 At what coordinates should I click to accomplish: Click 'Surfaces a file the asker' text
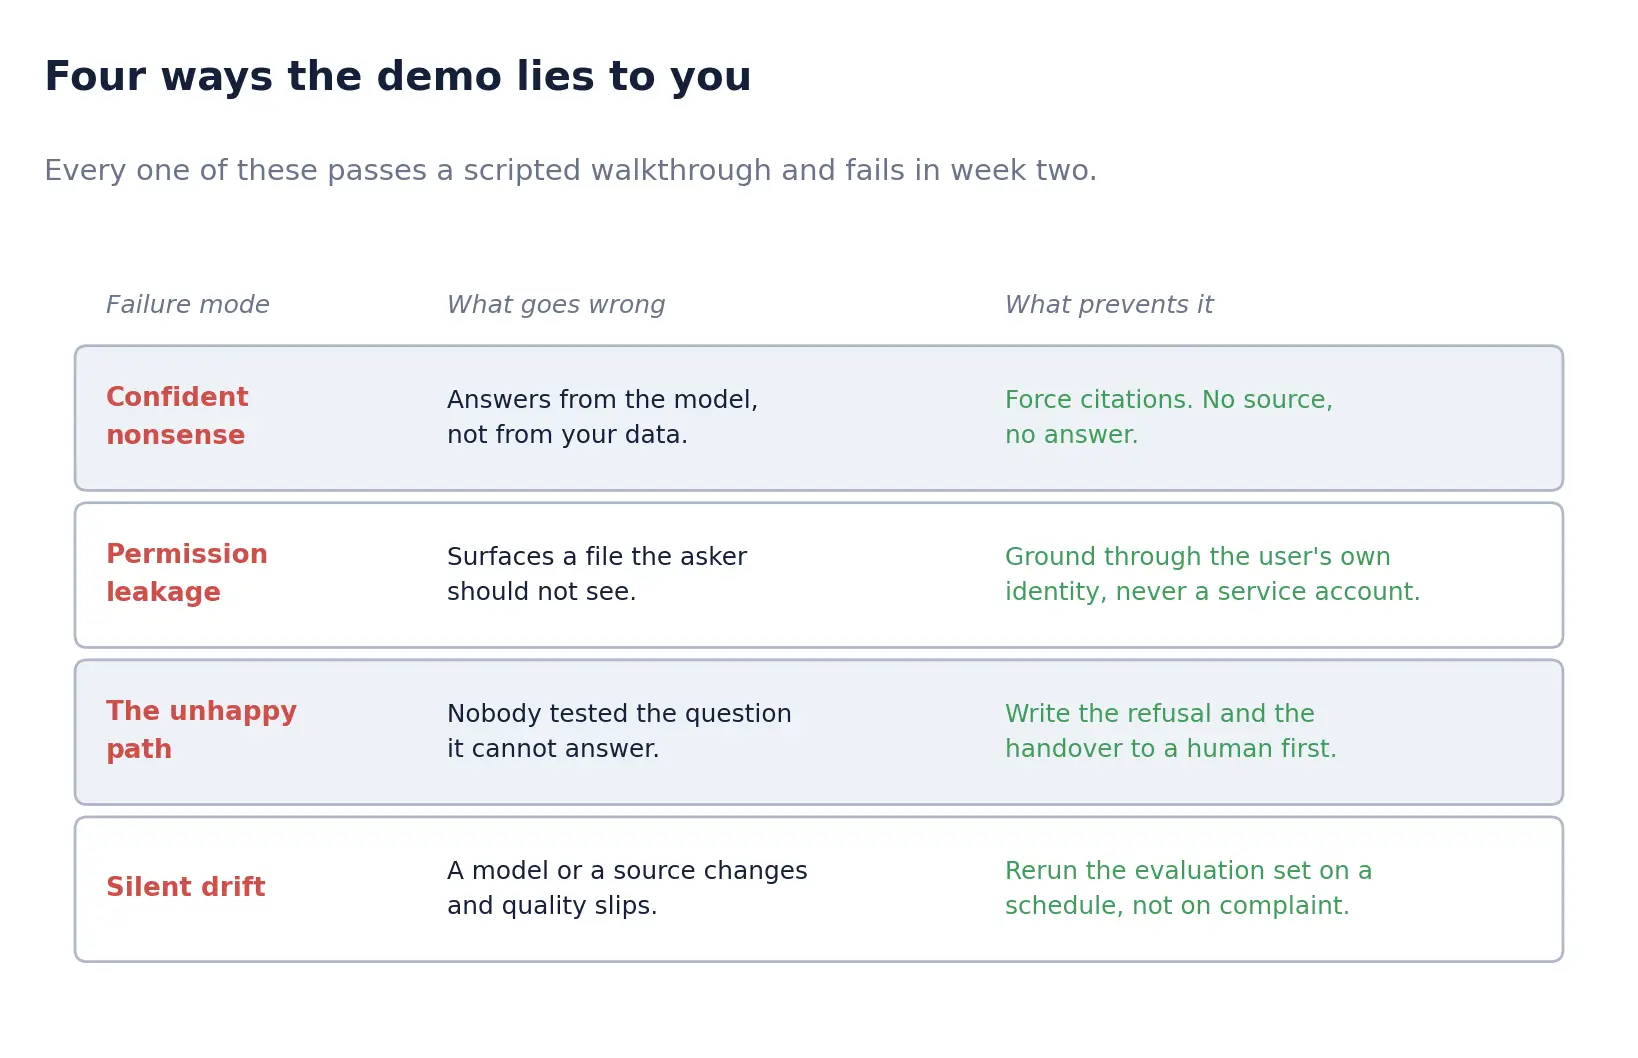(x=597, y=574)
